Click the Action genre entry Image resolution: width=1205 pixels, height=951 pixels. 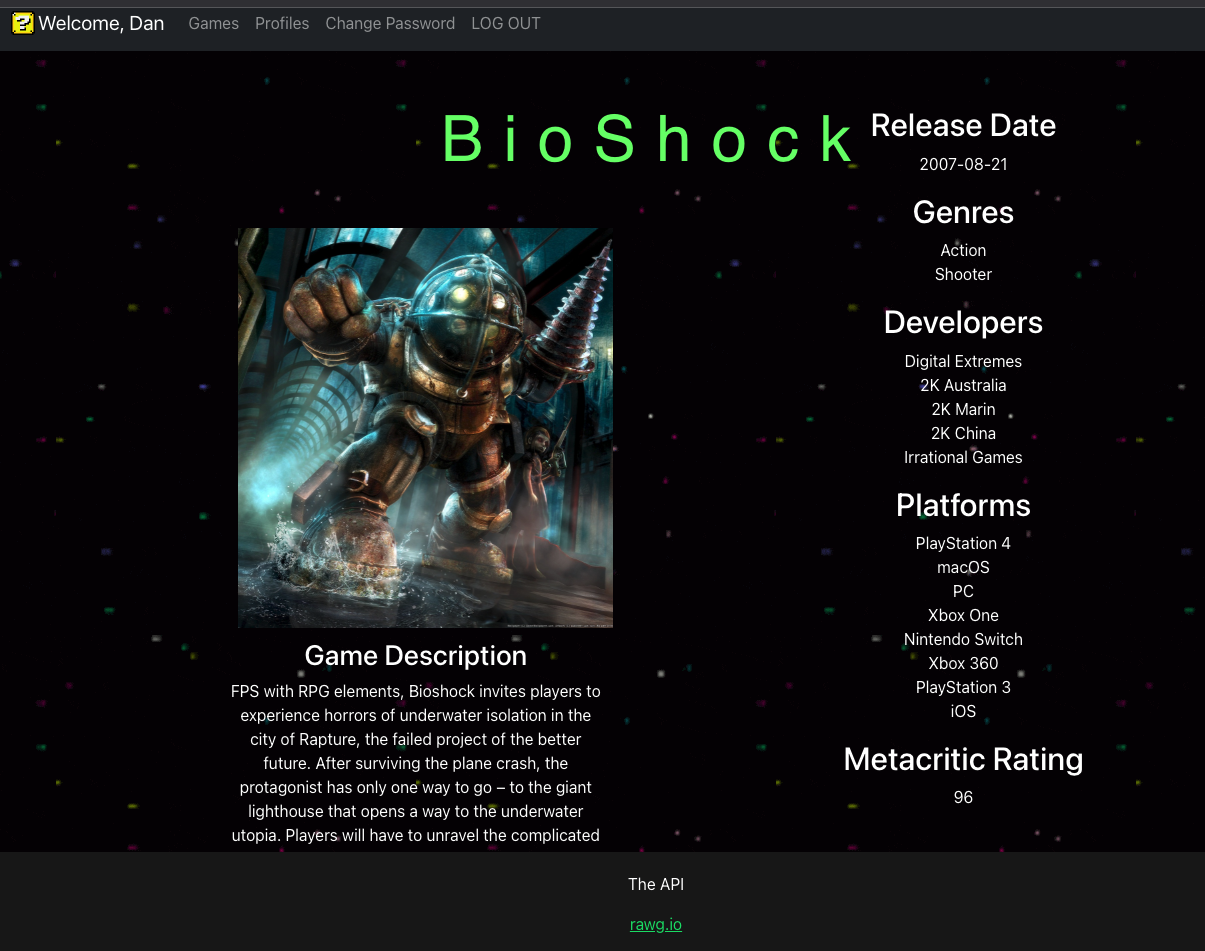pos(963,250)
